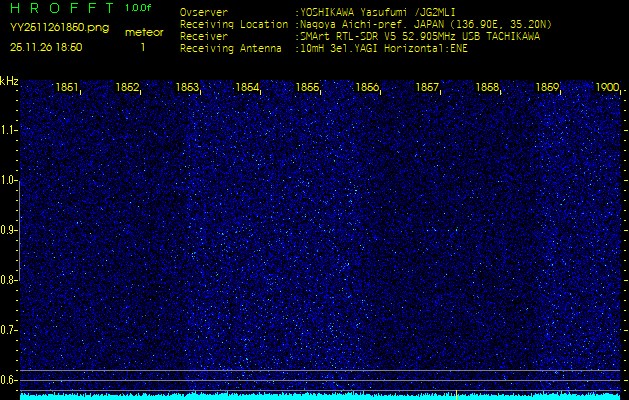Click the 1.1 frequency axis label
This screenshot has height=400, width=629.
(9, 130)
